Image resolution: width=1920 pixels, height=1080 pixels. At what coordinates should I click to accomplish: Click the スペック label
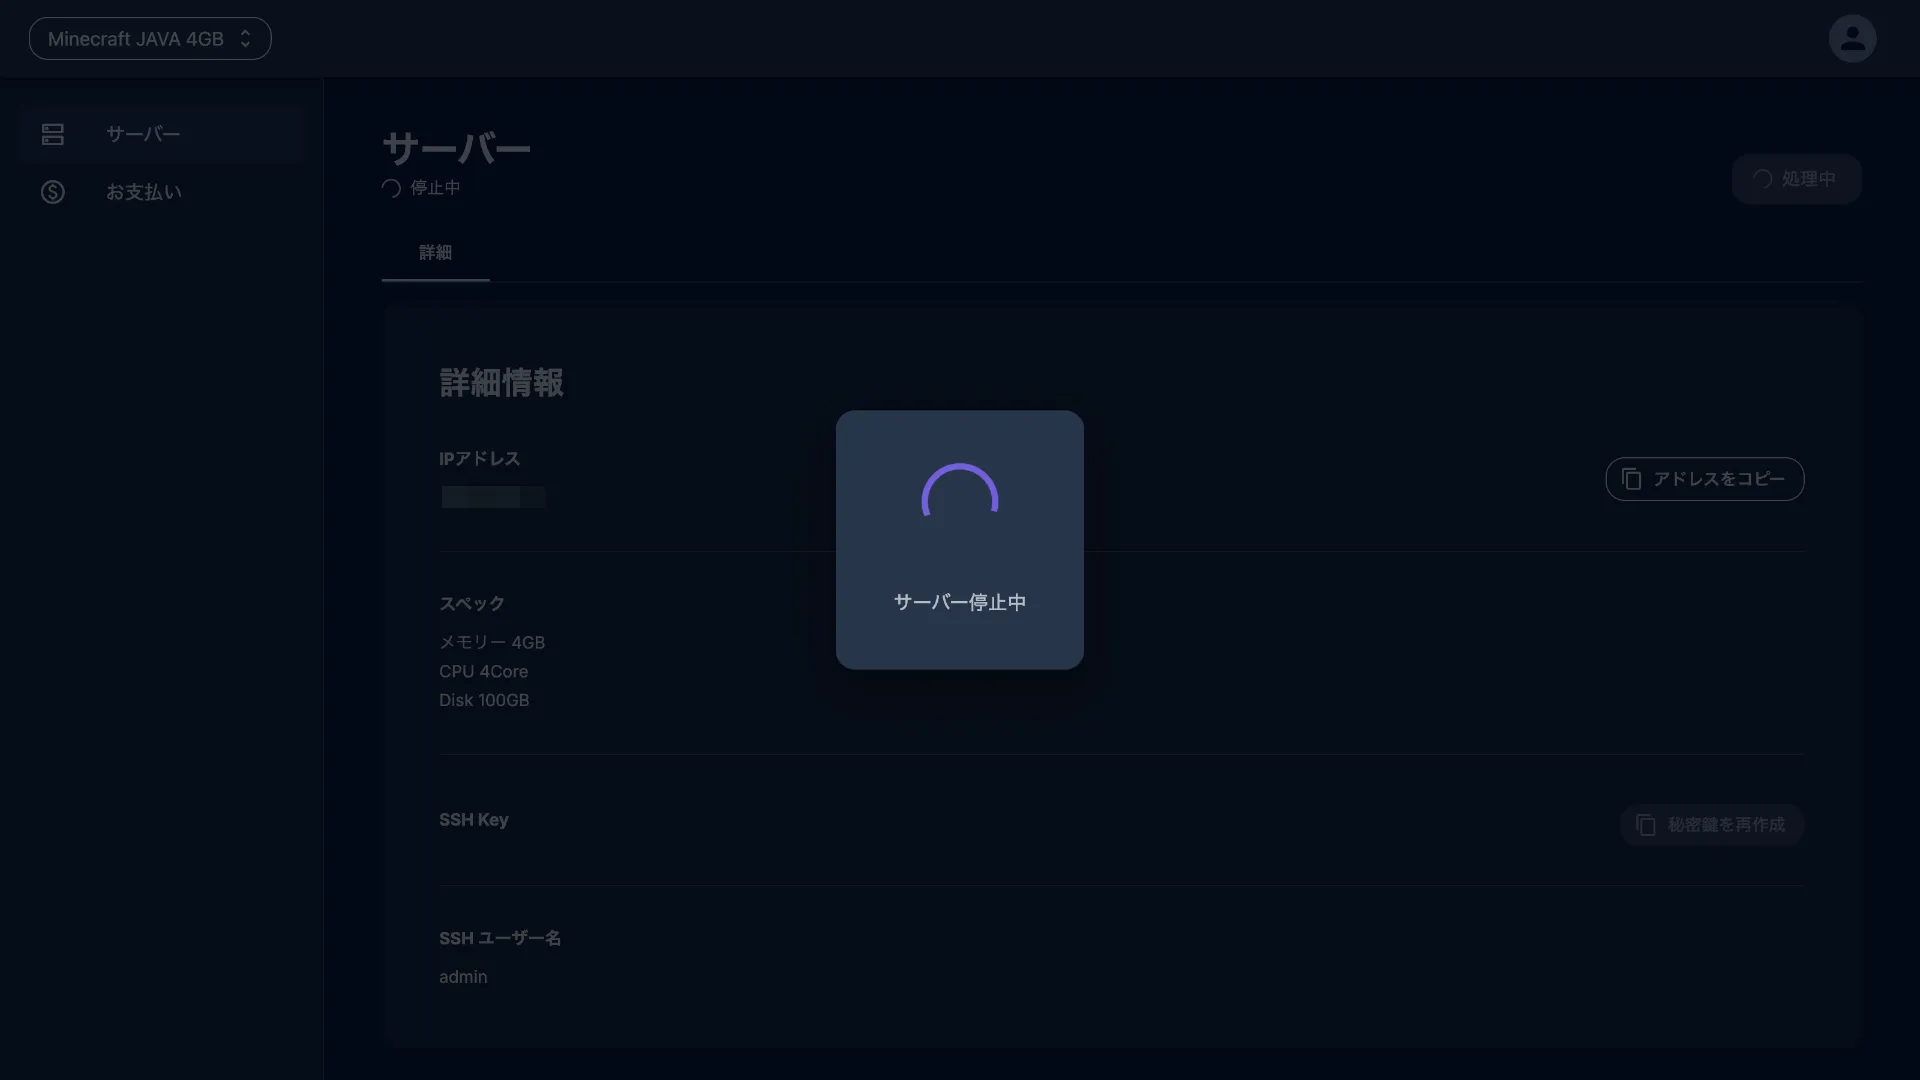click(x=472, y=604)
